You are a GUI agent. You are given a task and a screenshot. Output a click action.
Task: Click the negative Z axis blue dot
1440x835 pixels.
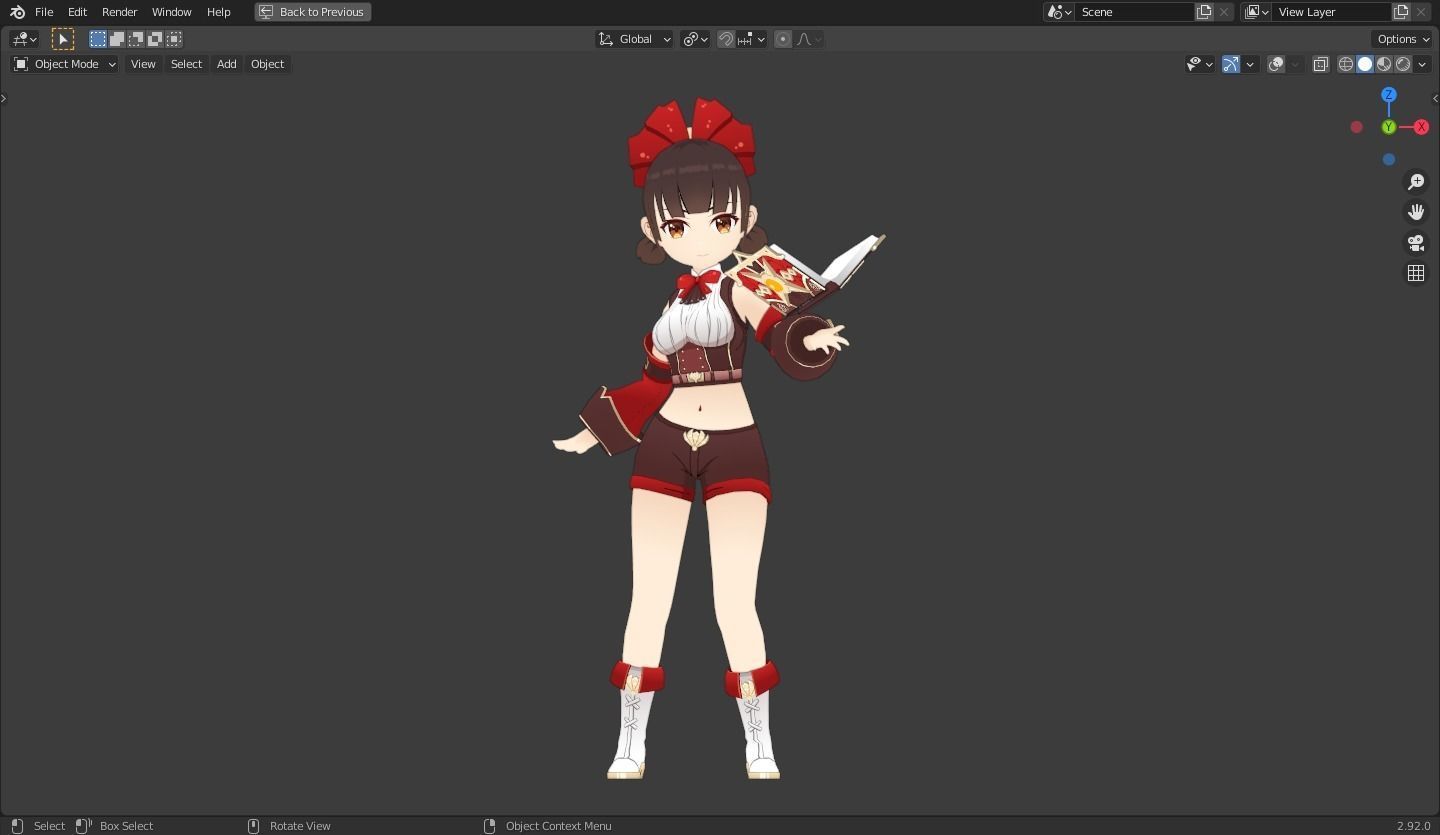pos(1388,159)
